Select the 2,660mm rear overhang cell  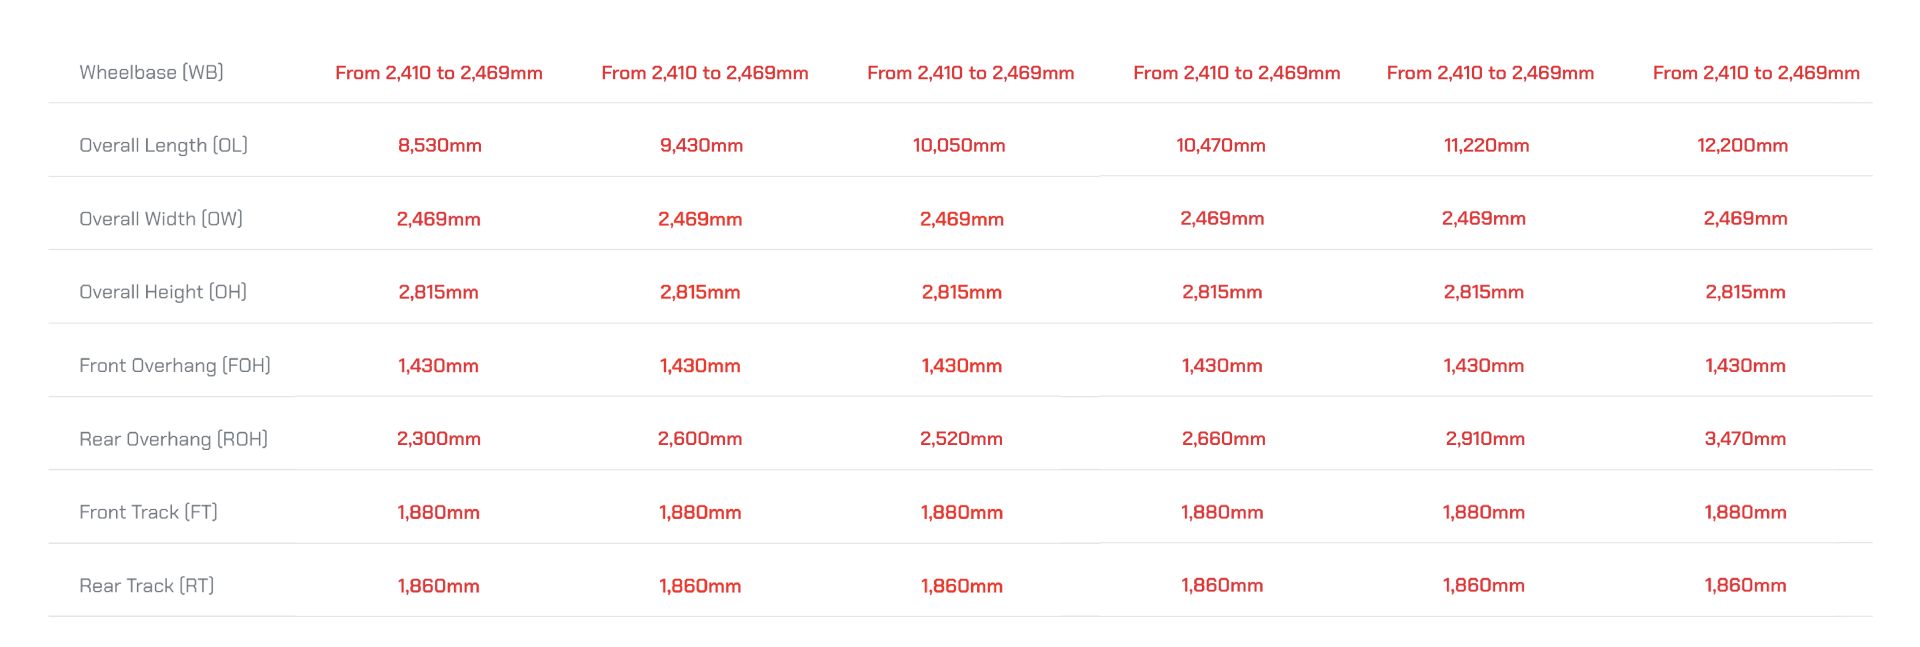coord(1224,438)
